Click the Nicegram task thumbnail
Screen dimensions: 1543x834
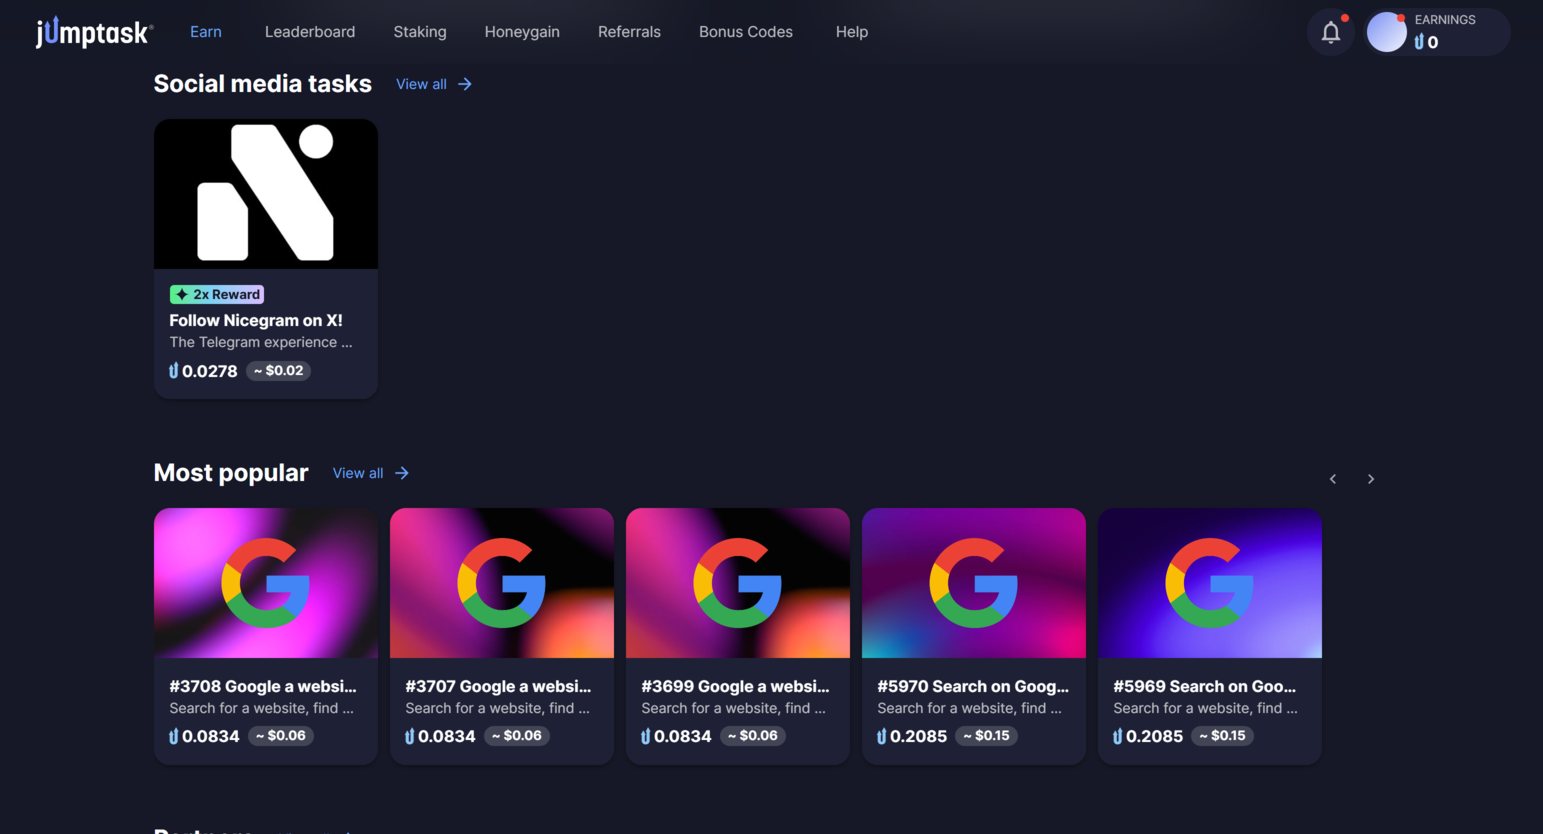coord(265,193)
